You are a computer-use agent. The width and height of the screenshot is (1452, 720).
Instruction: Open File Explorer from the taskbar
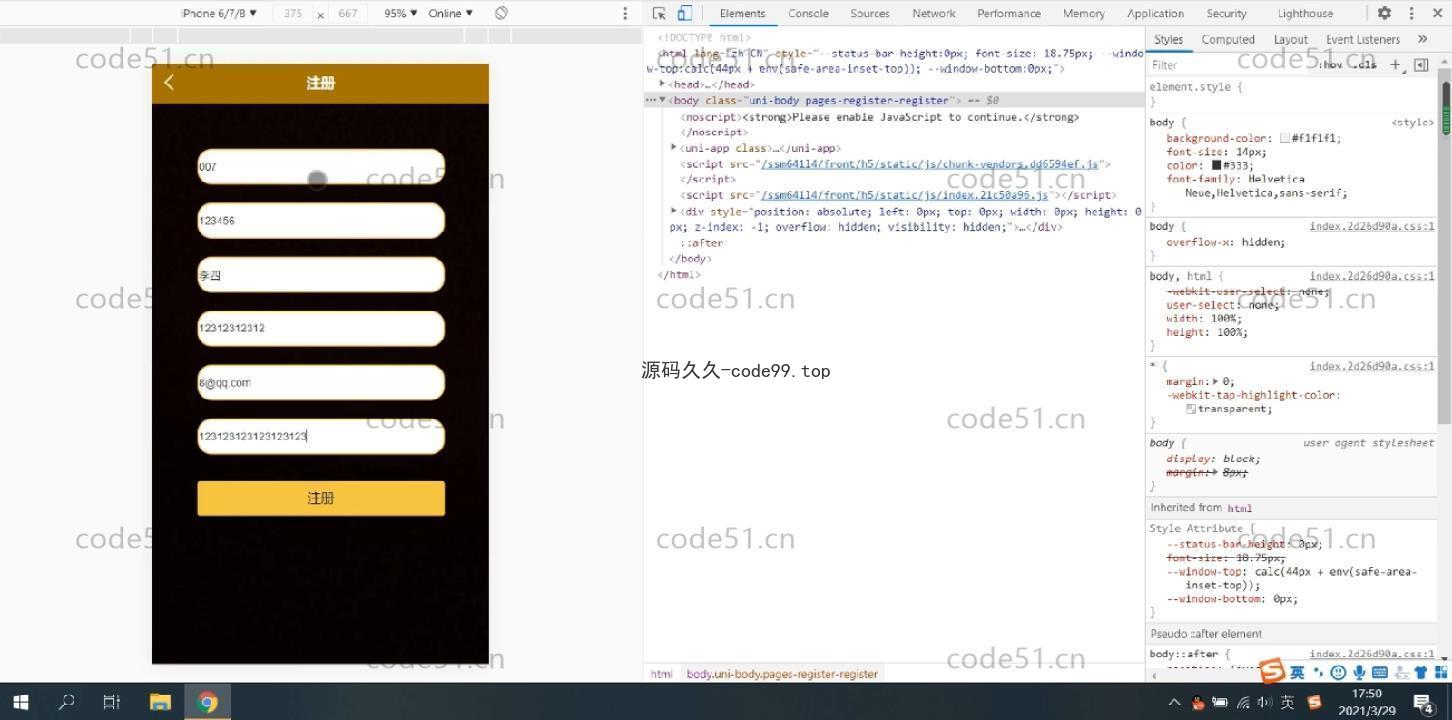[x=160, y=702]
